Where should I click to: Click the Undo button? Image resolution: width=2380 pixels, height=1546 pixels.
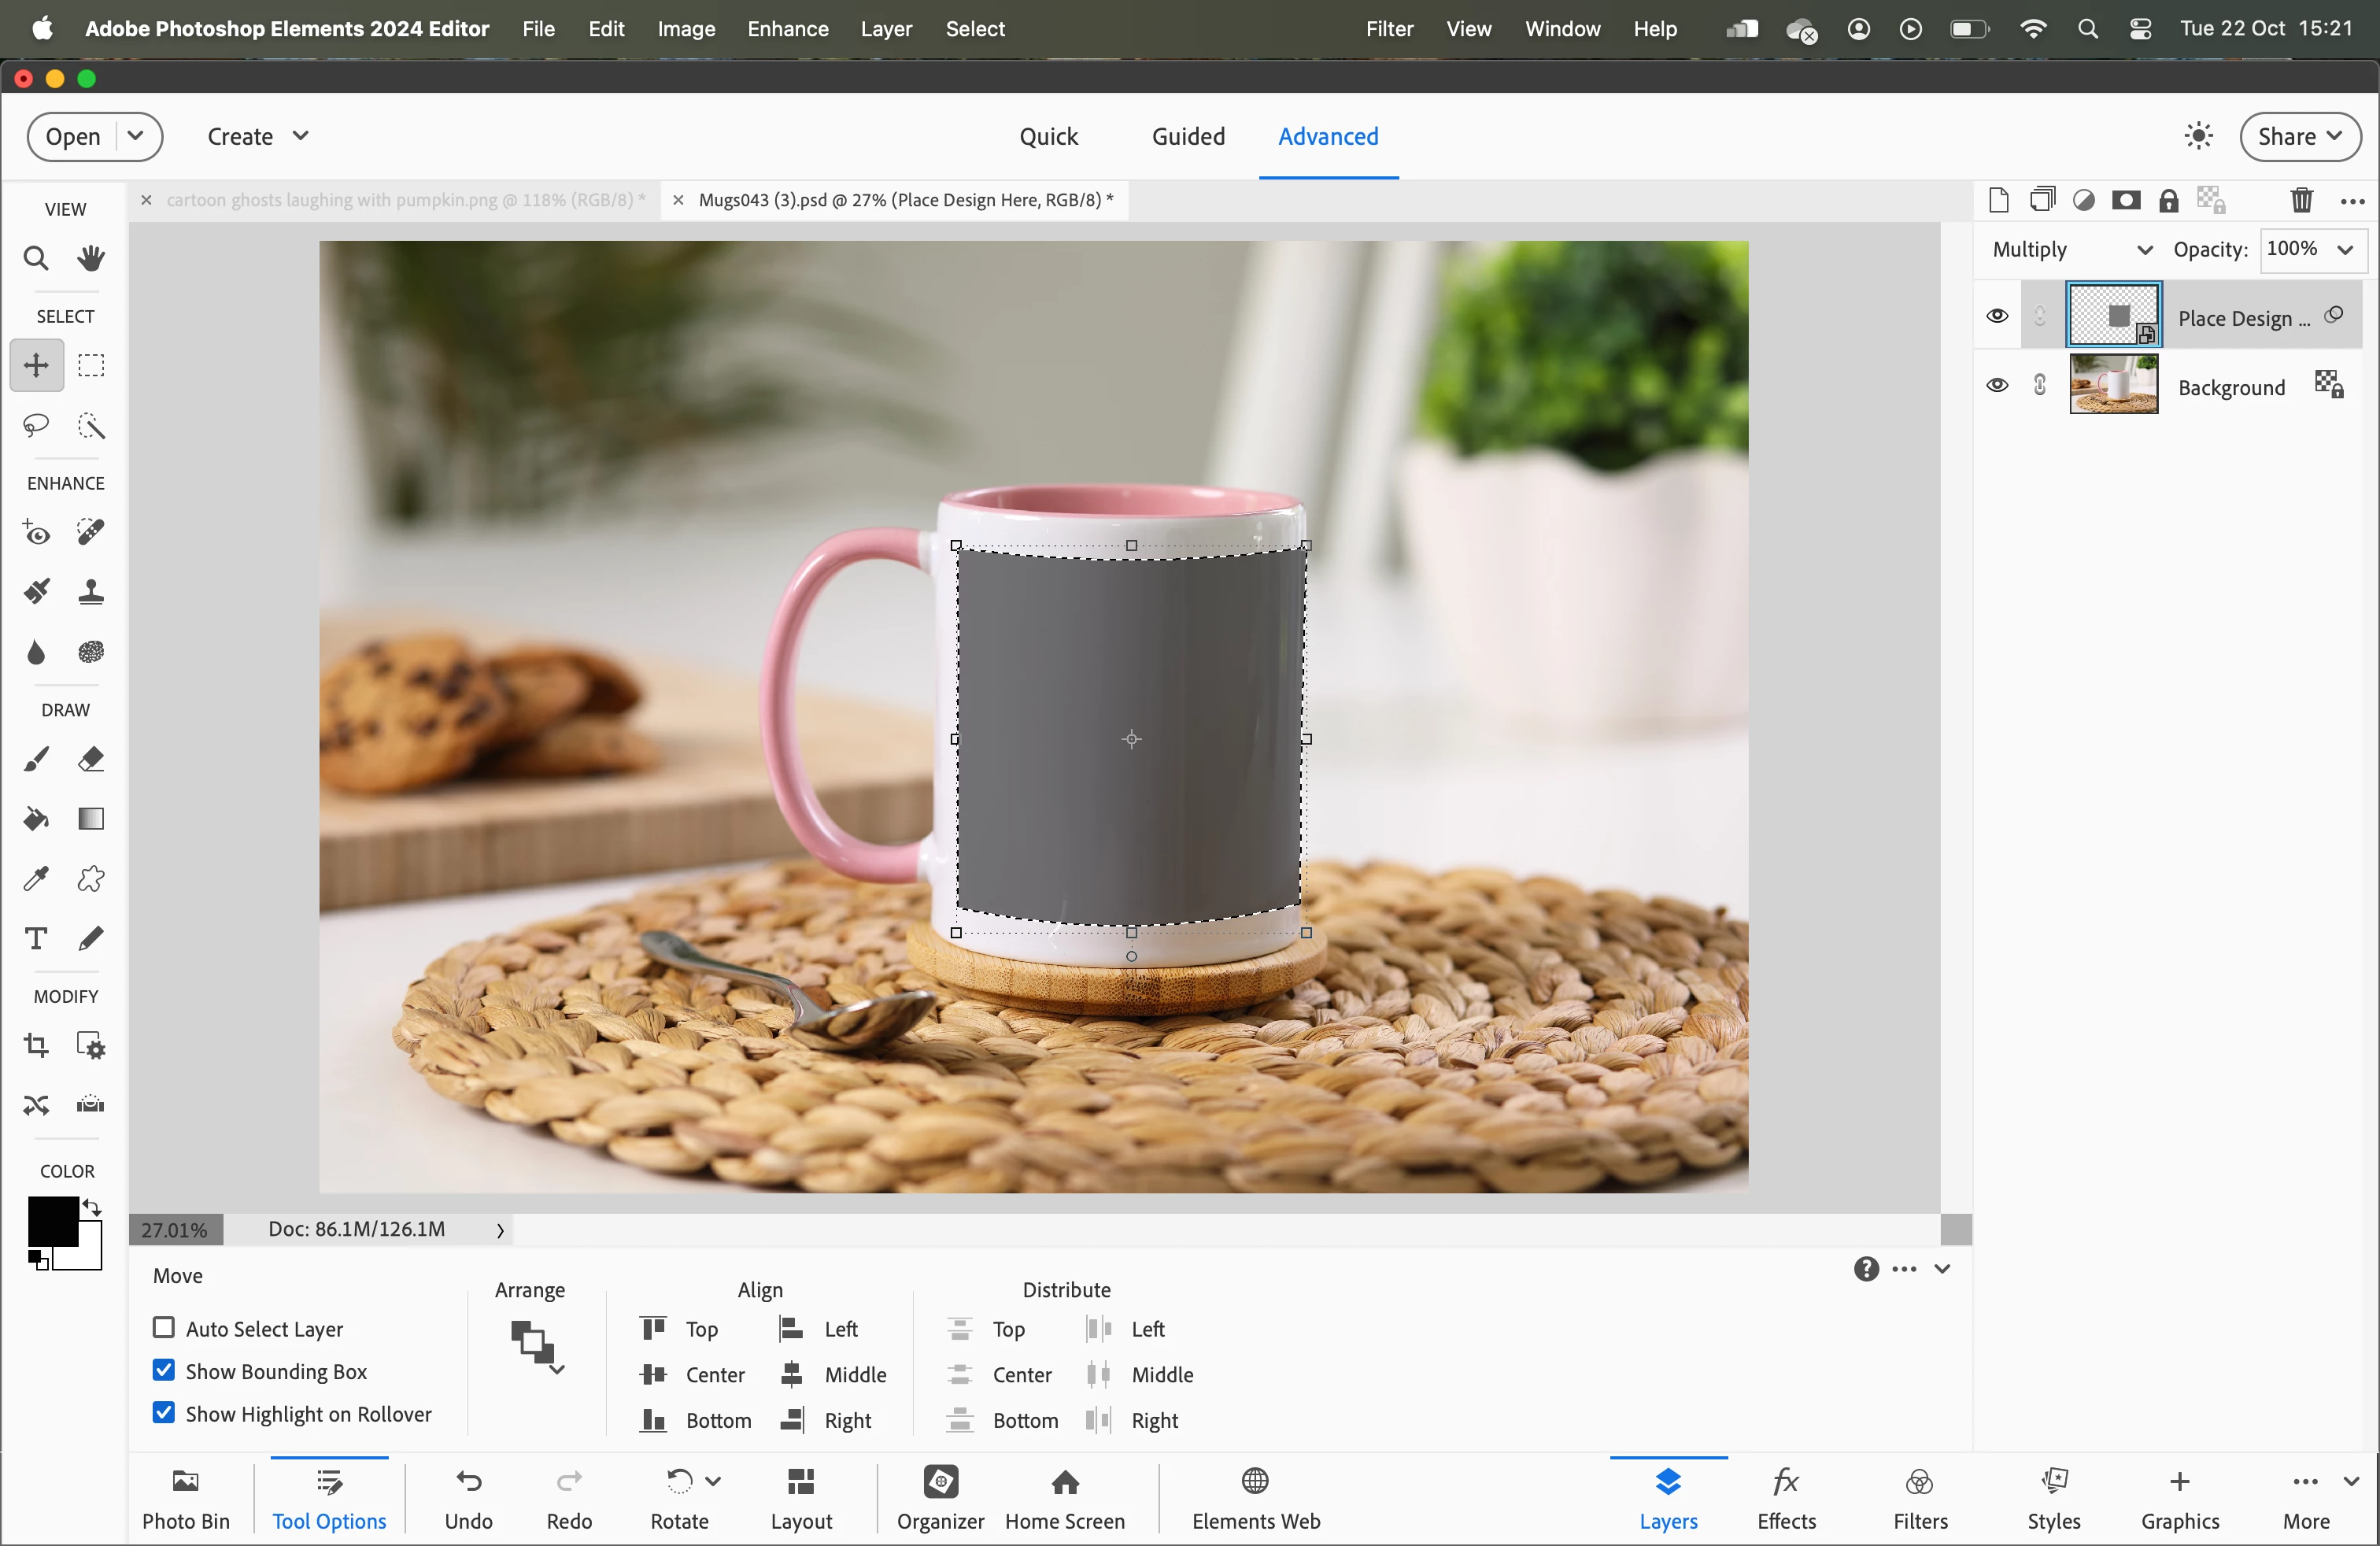coord(468,1497)
